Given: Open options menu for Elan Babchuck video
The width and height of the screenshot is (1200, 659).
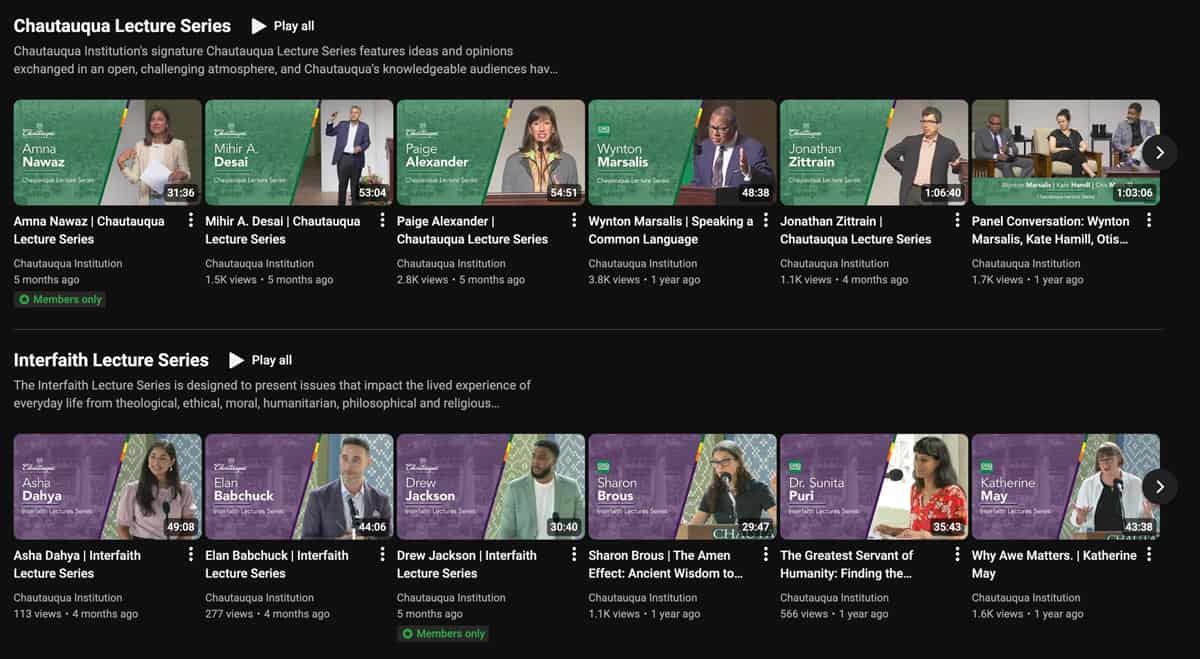Looking at the screenshot, I should pyautogui.click(x=383, y=555).
